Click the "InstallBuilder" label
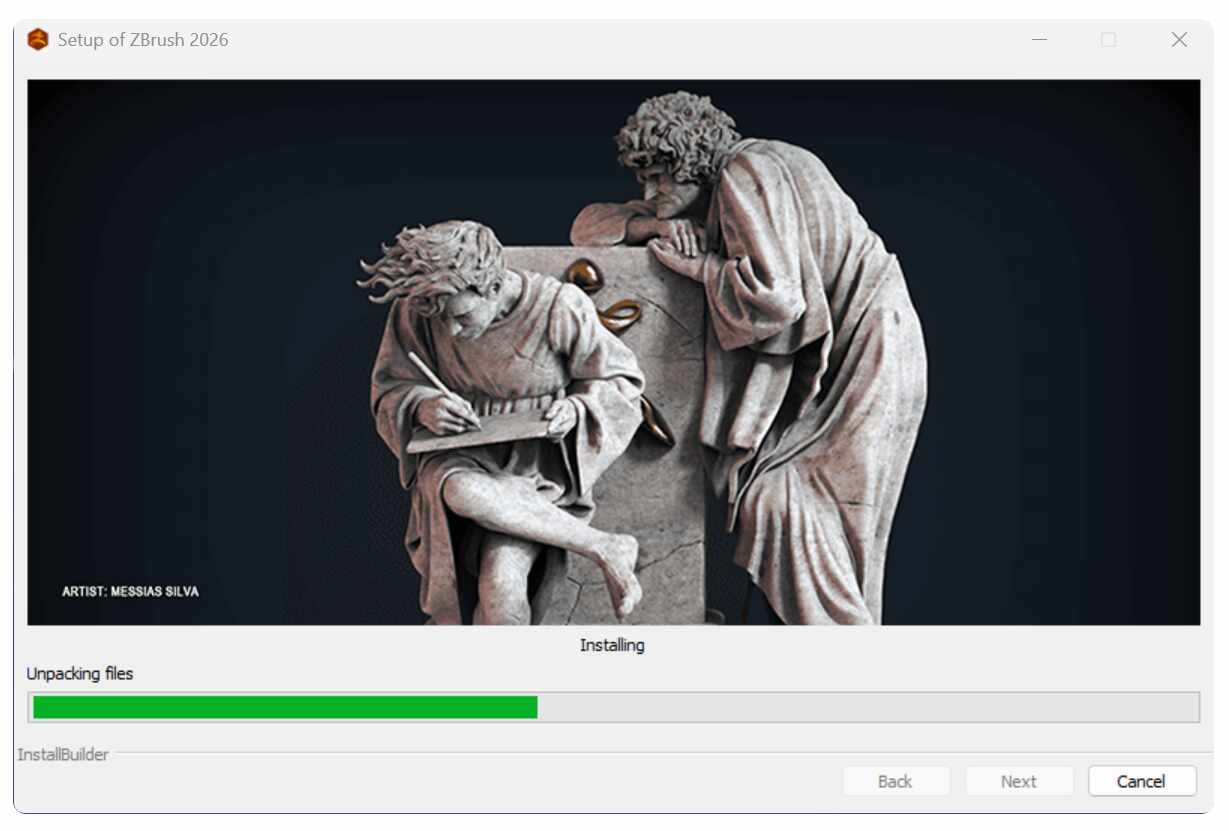The width and height of the screenshot is (1229, 831). pyautogui.click(x=63, y=754)
